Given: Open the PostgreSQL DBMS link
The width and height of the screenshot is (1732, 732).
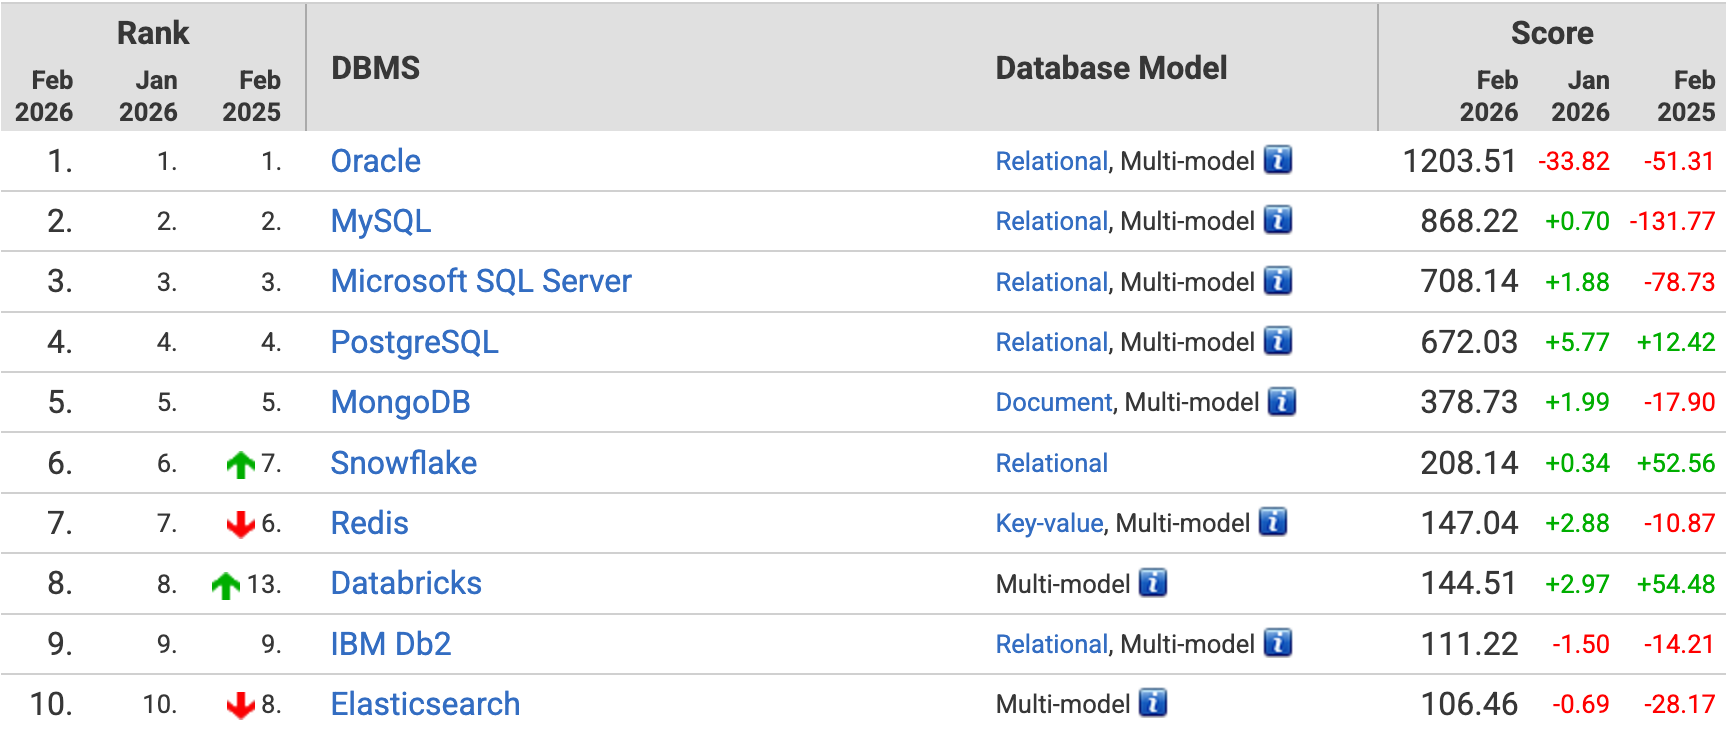Looking at the screenshot, I should click(414, 342).
